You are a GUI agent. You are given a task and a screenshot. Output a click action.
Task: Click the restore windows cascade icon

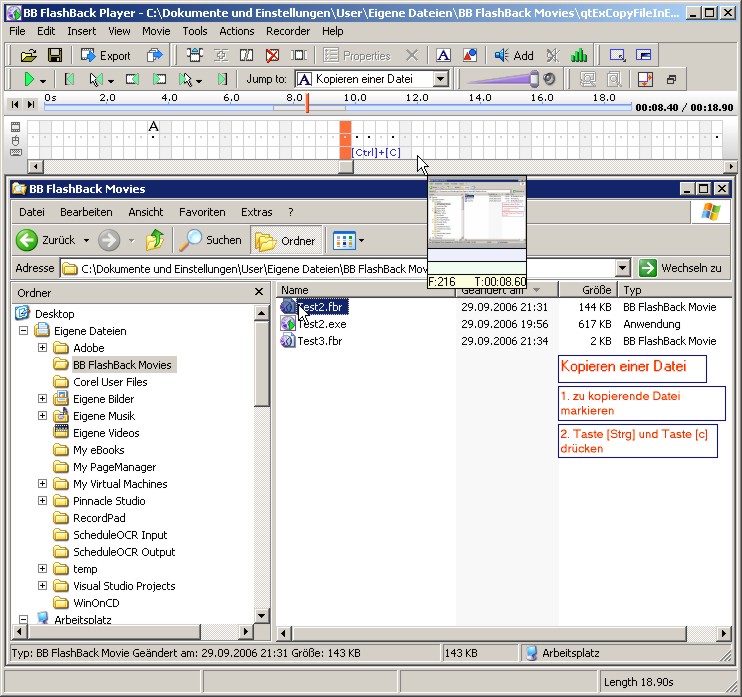tap(671, 79)
